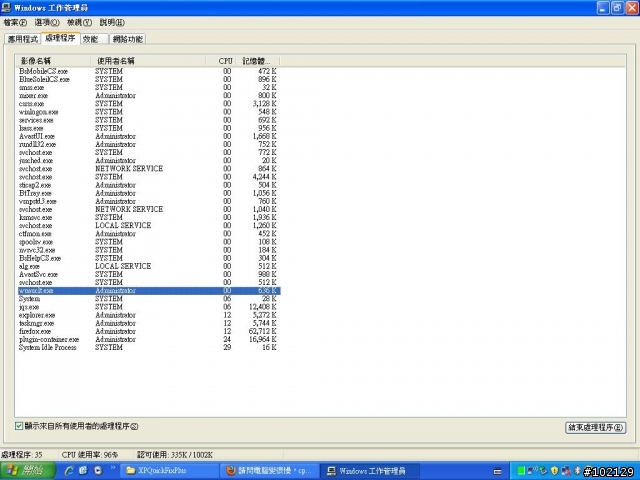Image resolution: width=640 pixels, height=480 pixels.
Task: Select the AvastSvc.exe process row
Action: tap(148, 274)
